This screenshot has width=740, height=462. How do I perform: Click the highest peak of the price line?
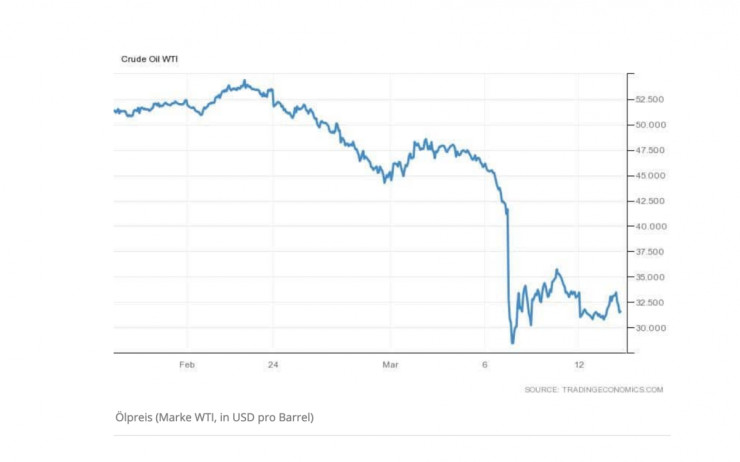[x=245, y=82]
